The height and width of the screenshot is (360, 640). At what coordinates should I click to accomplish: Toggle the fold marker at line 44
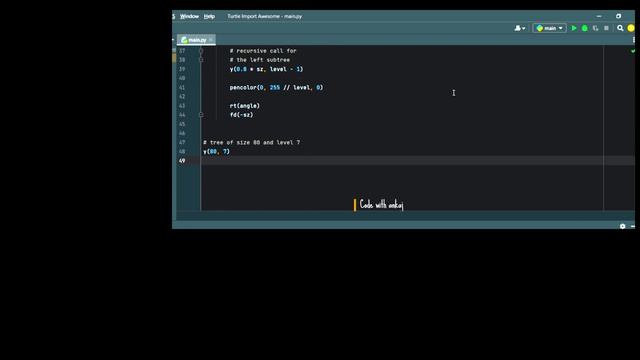click(x=201, y=115)
